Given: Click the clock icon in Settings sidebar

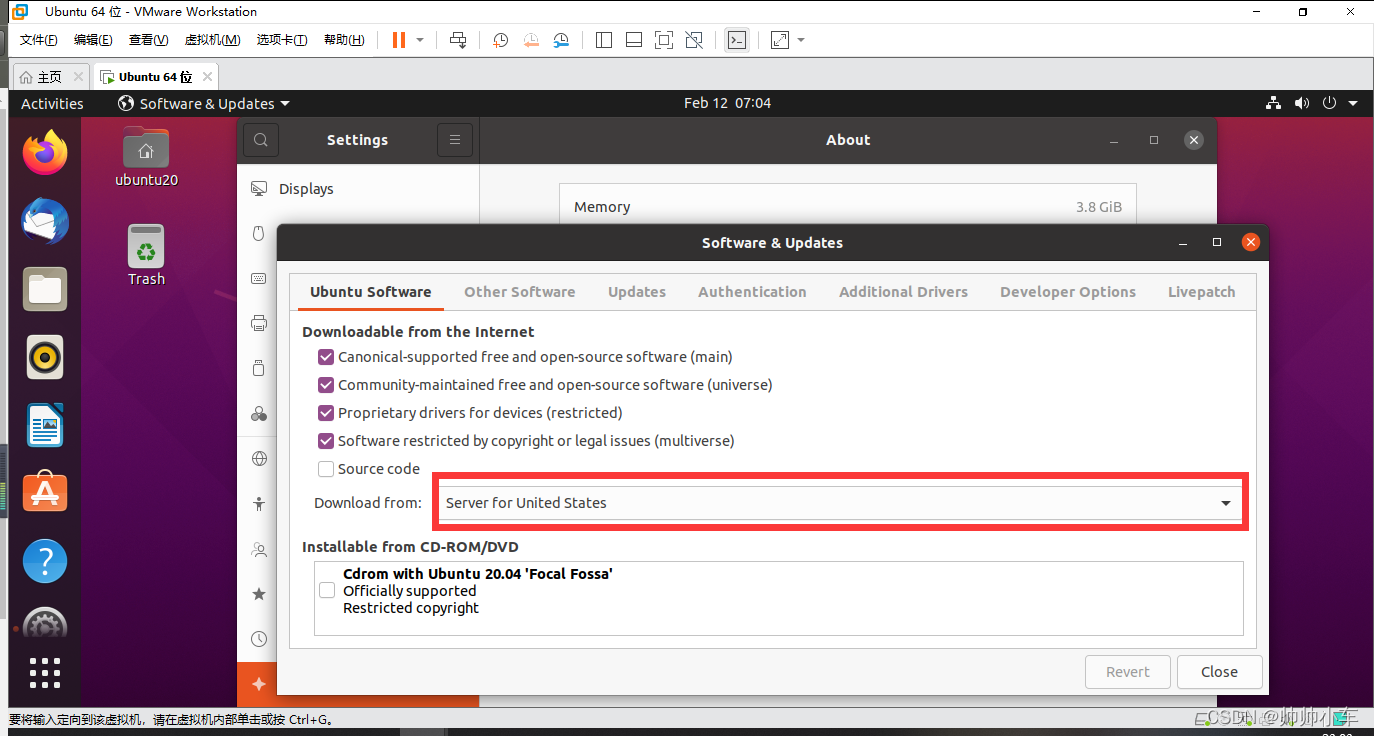Looking at the screenshot, I should click(259, 639).
